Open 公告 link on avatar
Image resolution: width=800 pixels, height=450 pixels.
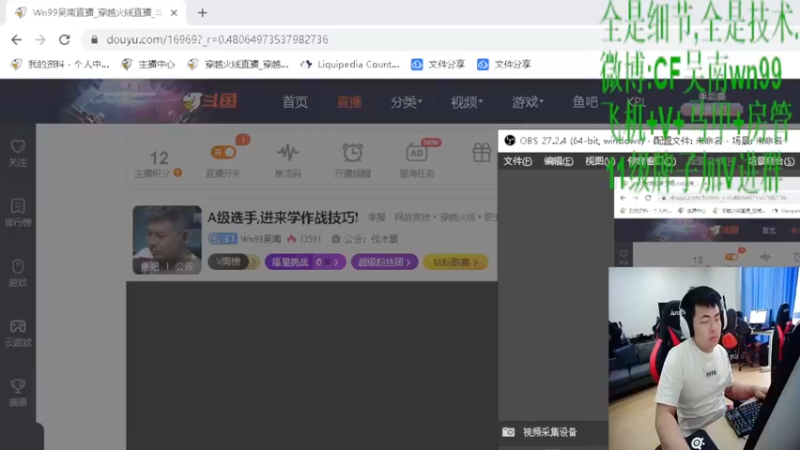tap(184, 266)
